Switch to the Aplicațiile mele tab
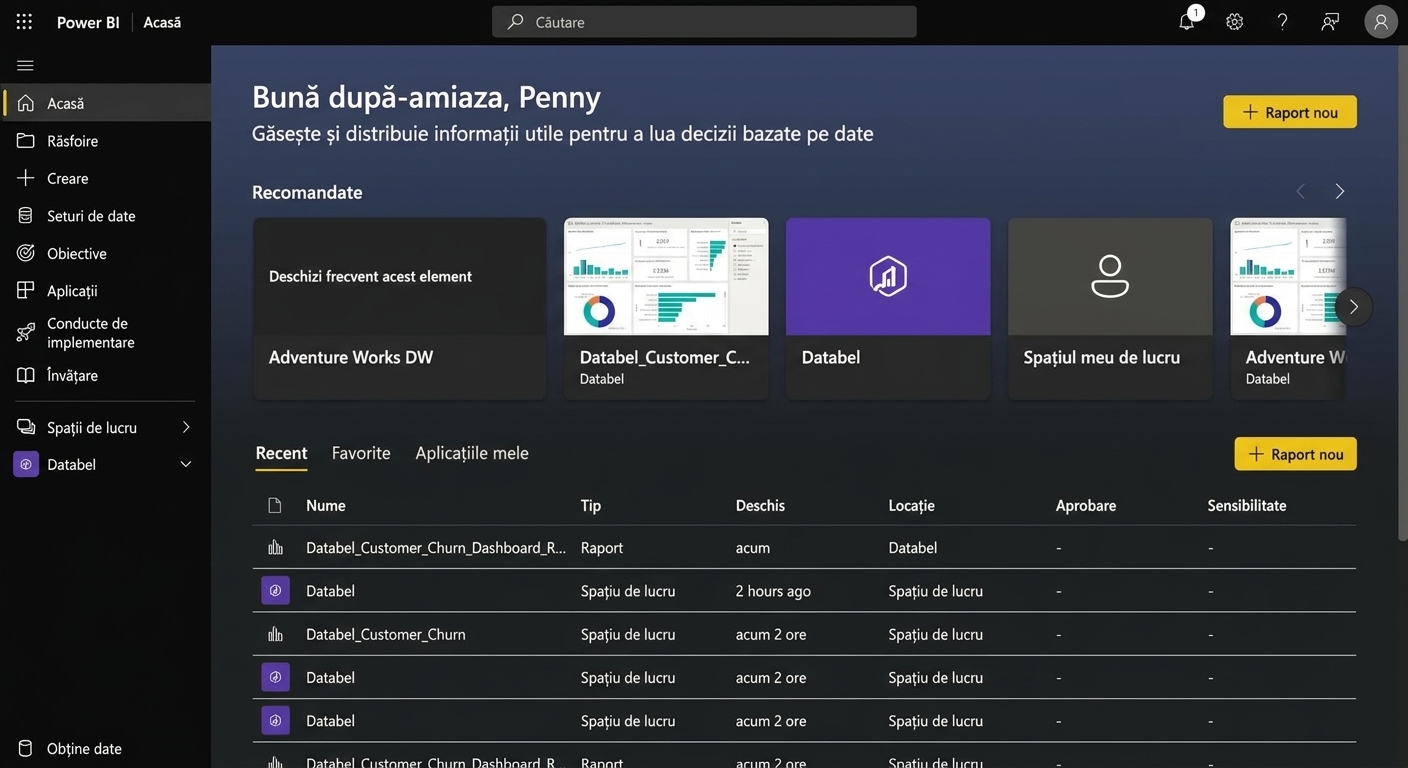 [x=472, y=453]
